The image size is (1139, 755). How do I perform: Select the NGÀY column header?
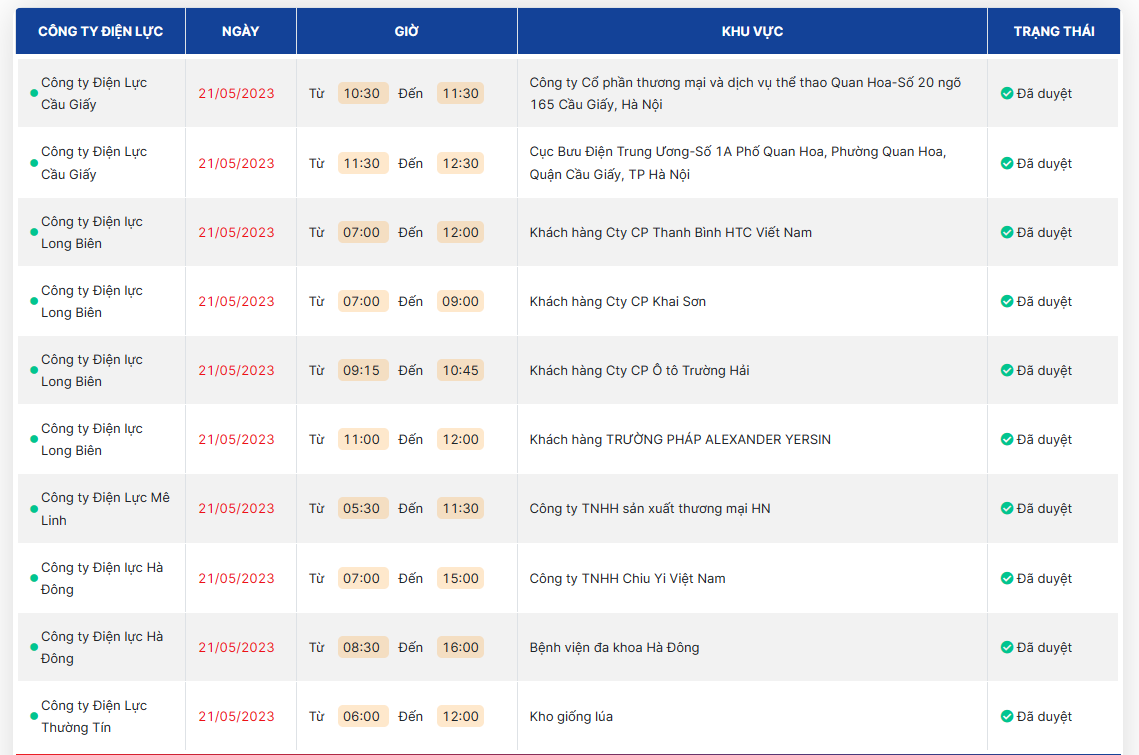tap(240, 31)
